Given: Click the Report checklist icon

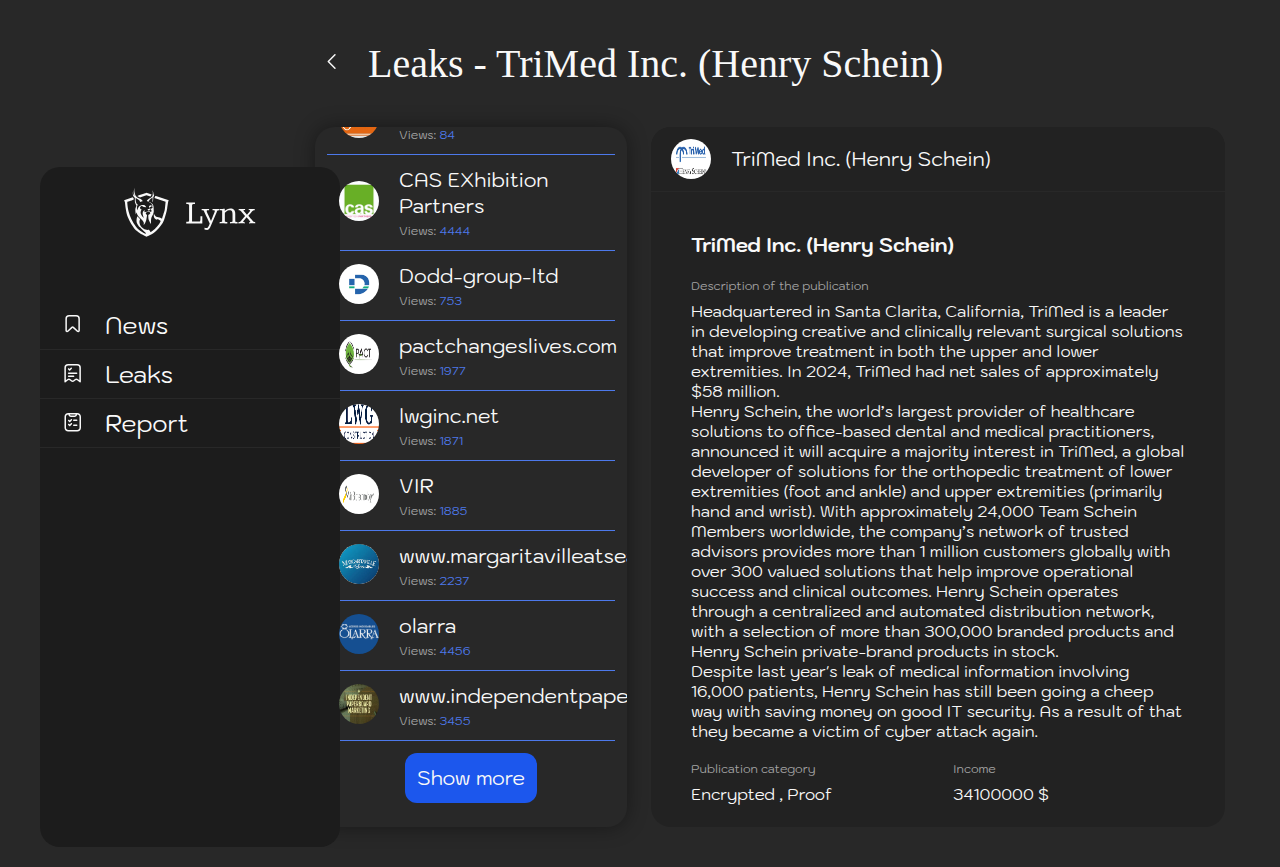Looking at the screenshot, I should click(73, 423).
